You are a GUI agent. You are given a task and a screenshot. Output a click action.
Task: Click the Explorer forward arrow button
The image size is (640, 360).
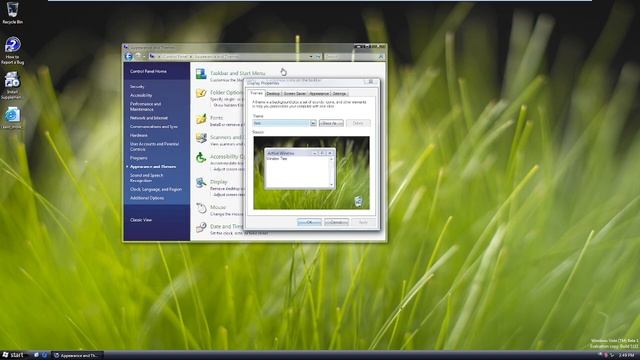point(138,56)
